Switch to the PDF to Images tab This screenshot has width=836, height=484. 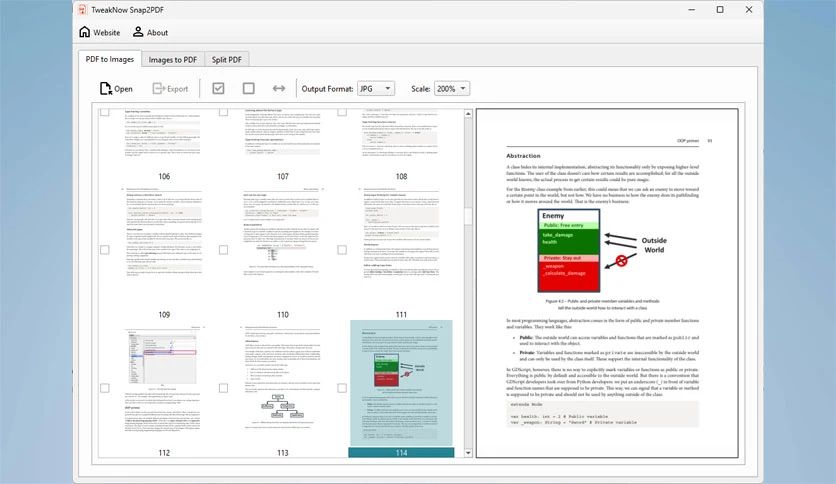(x=110, y=59)
